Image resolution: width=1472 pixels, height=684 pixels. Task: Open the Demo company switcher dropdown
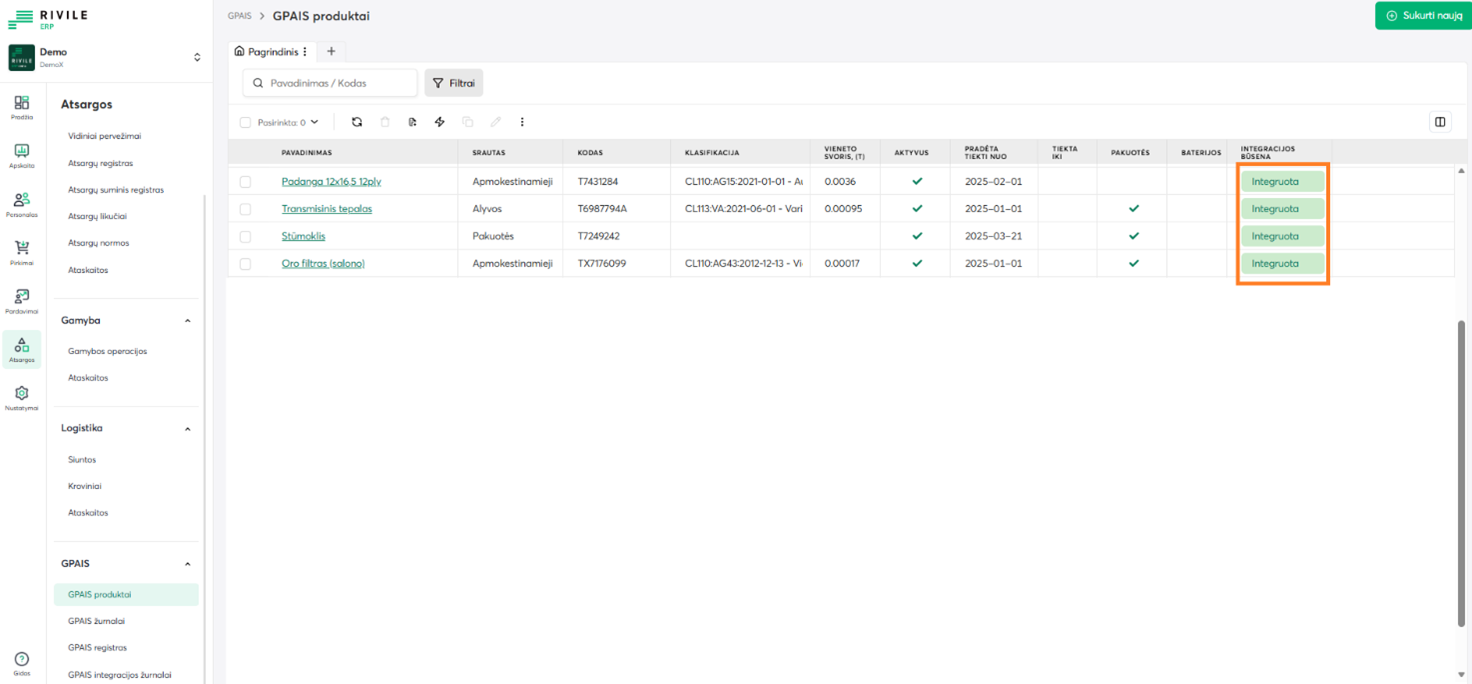[197, 57]
